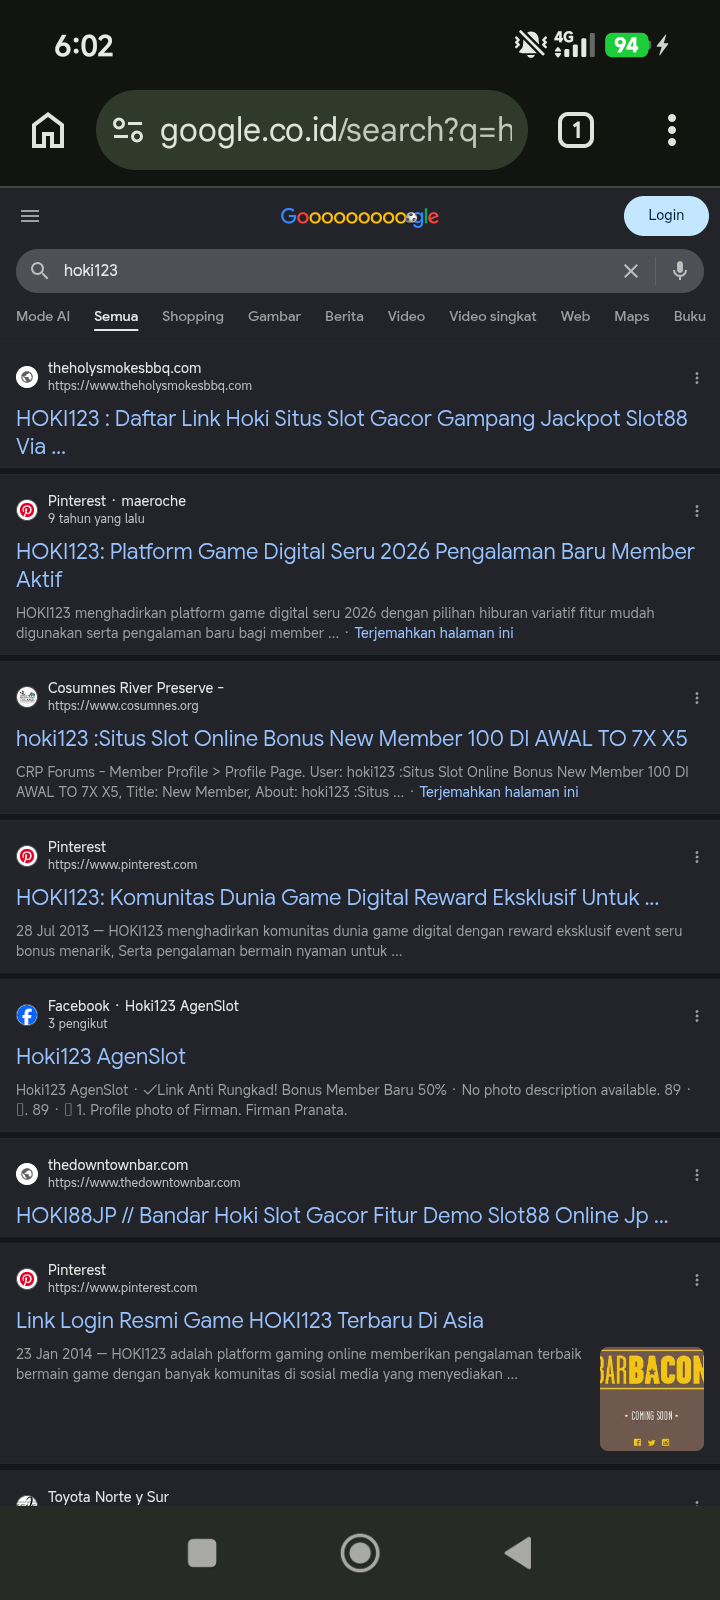Screen dimensions: 720x1600
Task: Switch to Buku tab
Action: coord(690,316)
